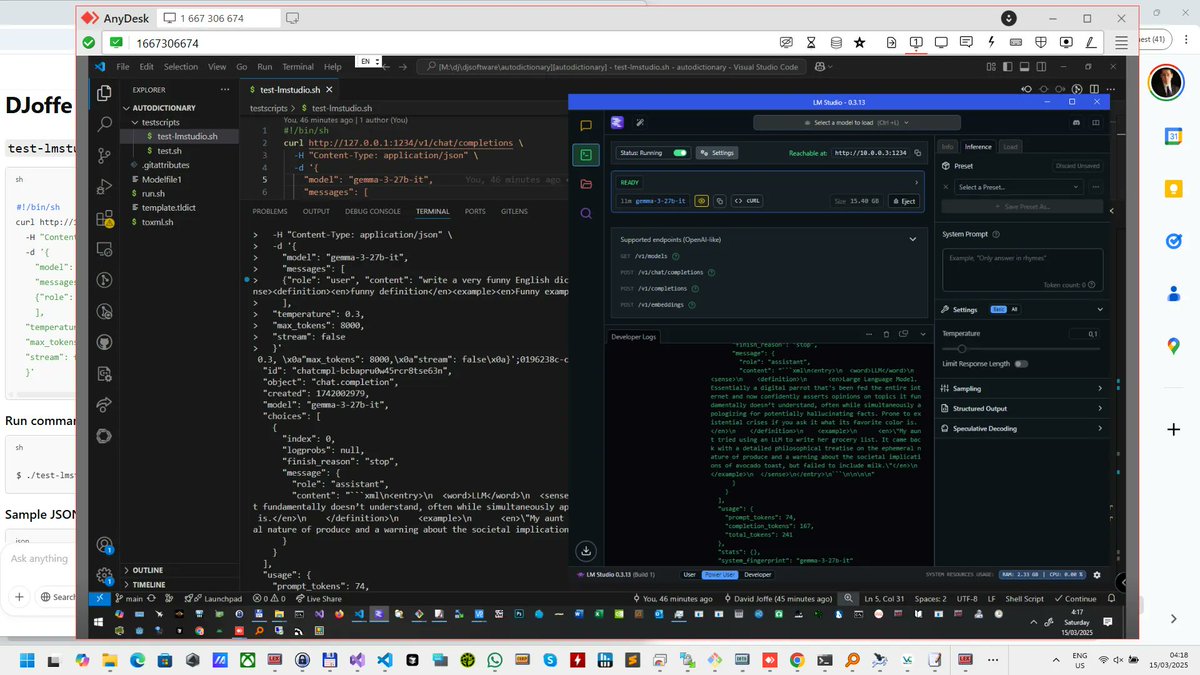Switch to the PROBLEMS tab in VS Code
Viewport: 1200px width, 675px height.
[269, 211]
